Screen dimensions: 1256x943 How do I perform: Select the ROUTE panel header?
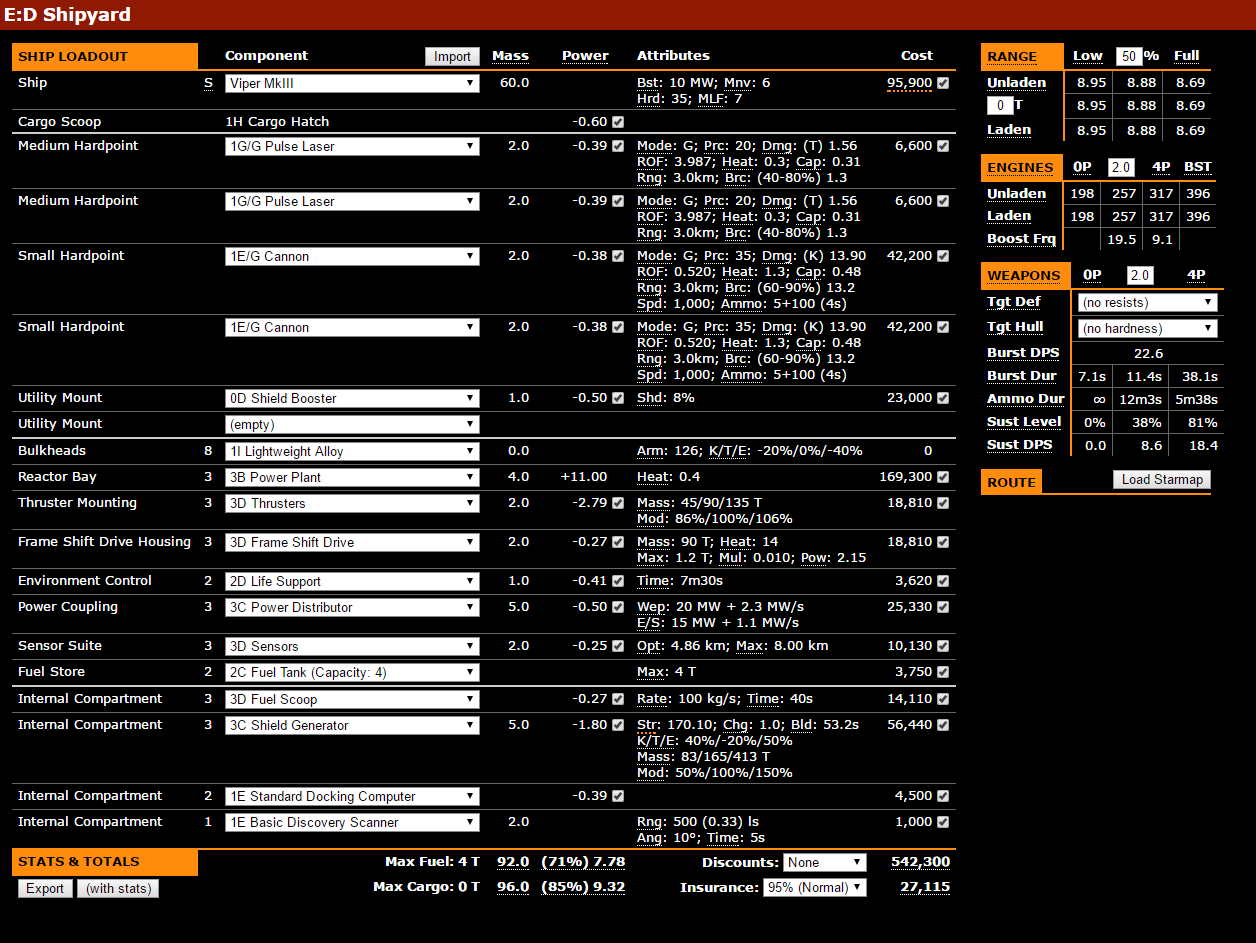click(1011, 483)
